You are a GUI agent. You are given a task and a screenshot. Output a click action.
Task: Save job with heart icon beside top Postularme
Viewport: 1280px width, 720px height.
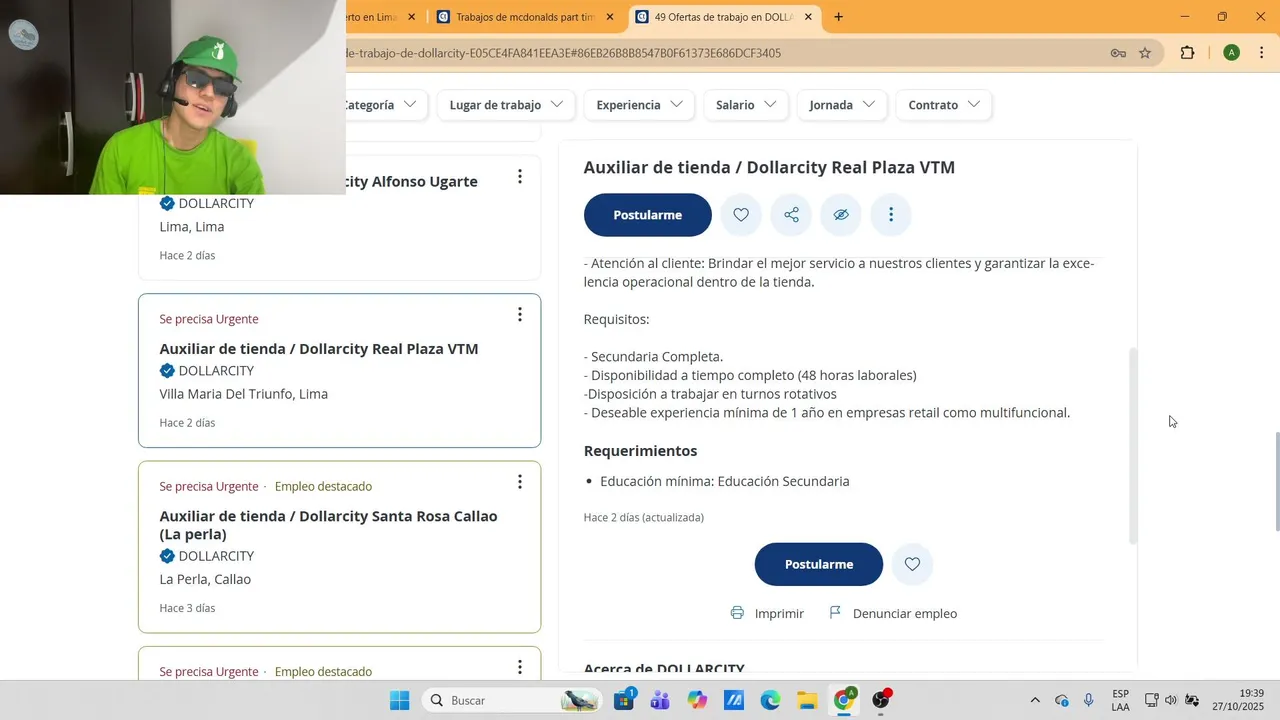tap(741, 215)
